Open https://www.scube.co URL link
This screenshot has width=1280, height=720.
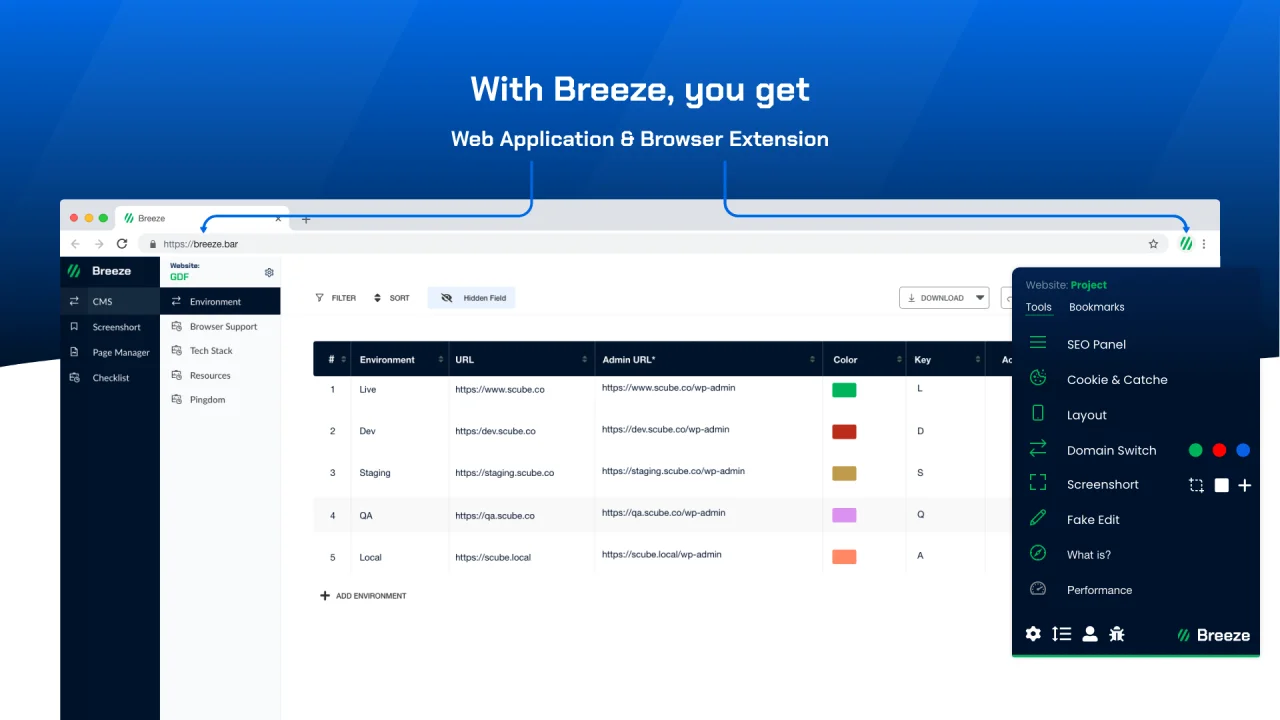point(499,390)
